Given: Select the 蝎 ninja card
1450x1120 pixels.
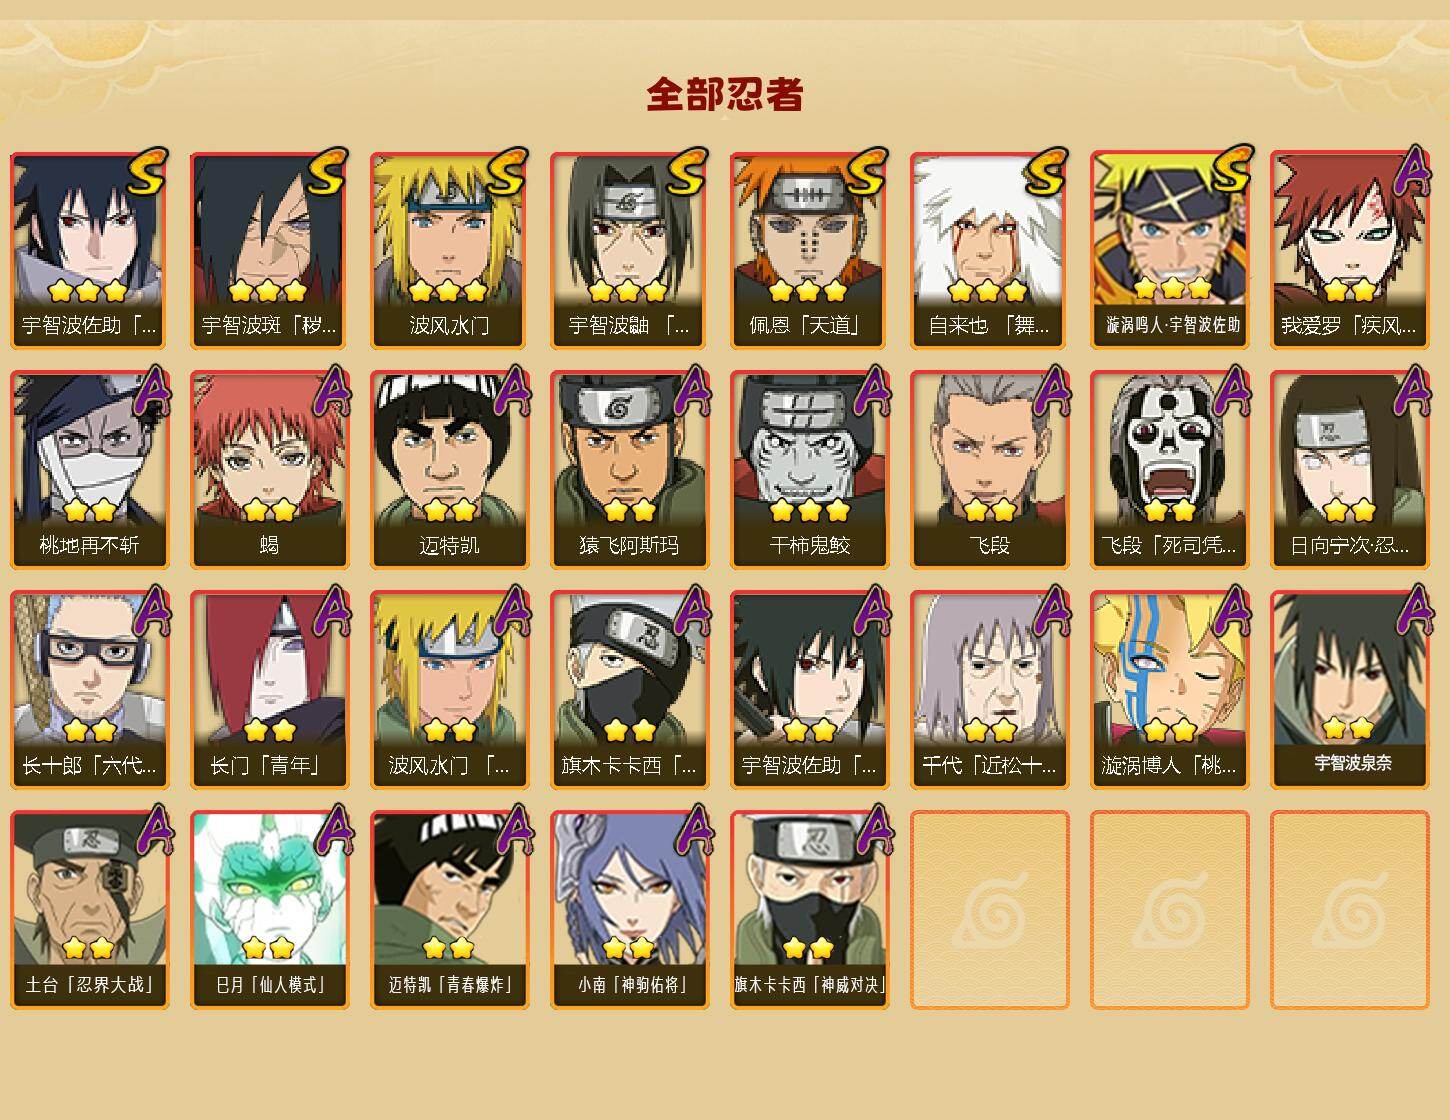Looking at the screenshot, I should click(270, 470).
